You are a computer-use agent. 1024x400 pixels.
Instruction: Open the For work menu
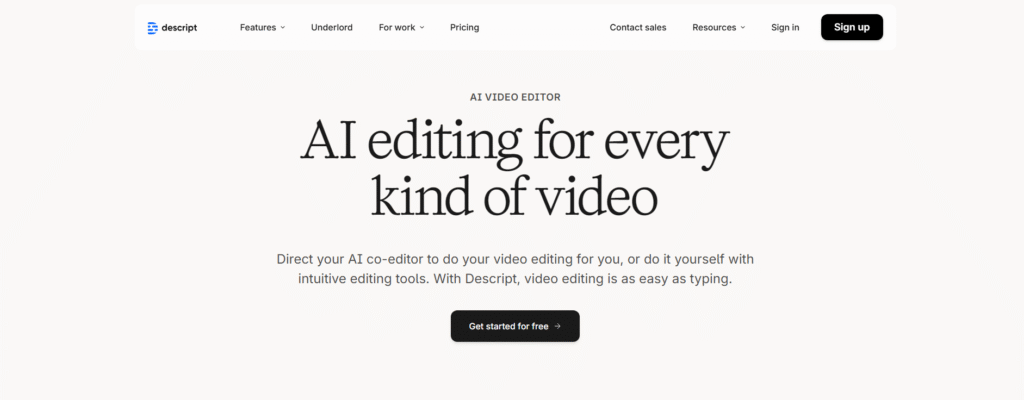tap(396, 28)
